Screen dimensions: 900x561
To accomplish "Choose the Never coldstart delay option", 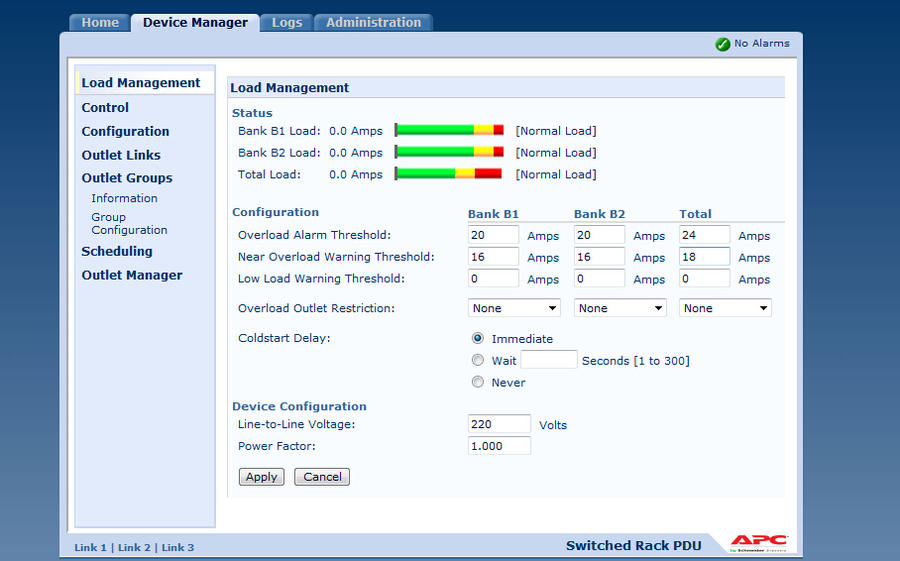I will click(x=478, y=382).
